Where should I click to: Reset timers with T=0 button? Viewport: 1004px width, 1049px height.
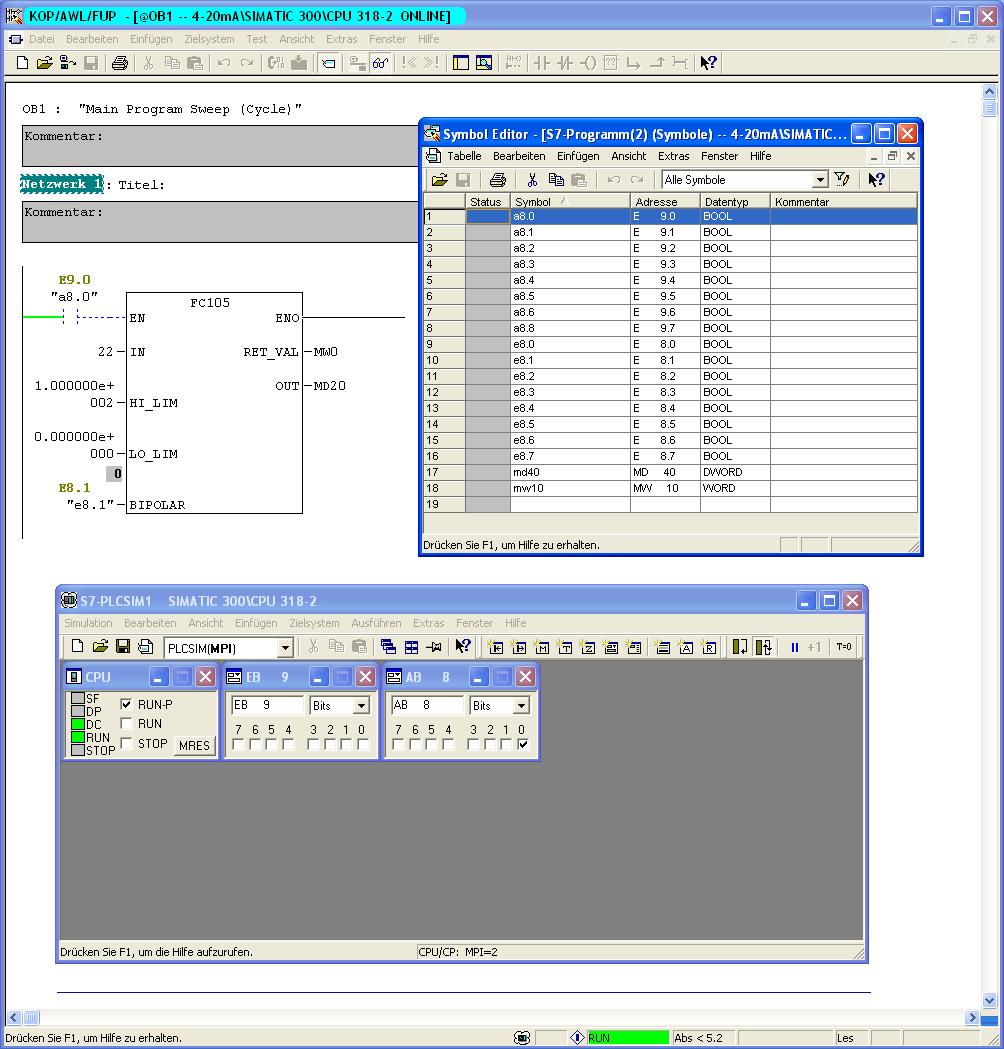click(x=844, y=647)
